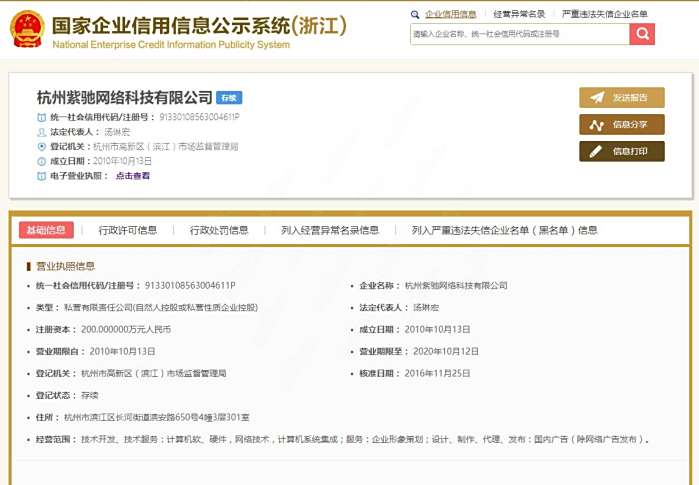Click the location icon beside 登记机关

pos(41,146)
